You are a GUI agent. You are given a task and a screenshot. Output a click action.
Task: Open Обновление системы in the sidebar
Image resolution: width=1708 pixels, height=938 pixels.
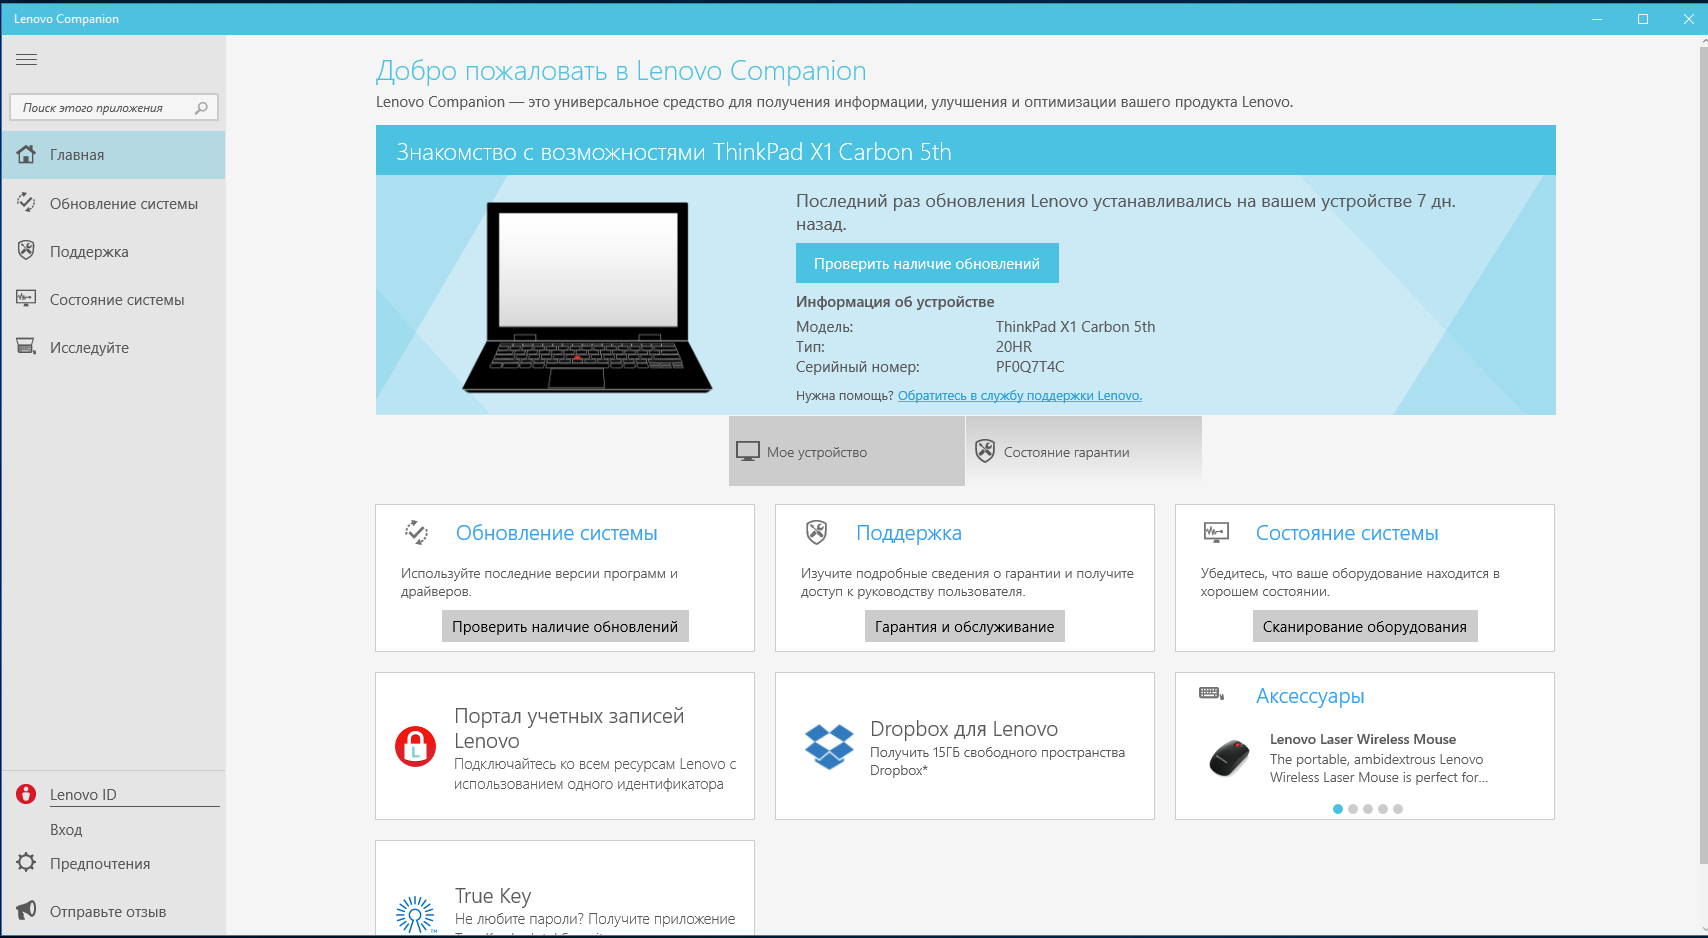tap(114, 203)
